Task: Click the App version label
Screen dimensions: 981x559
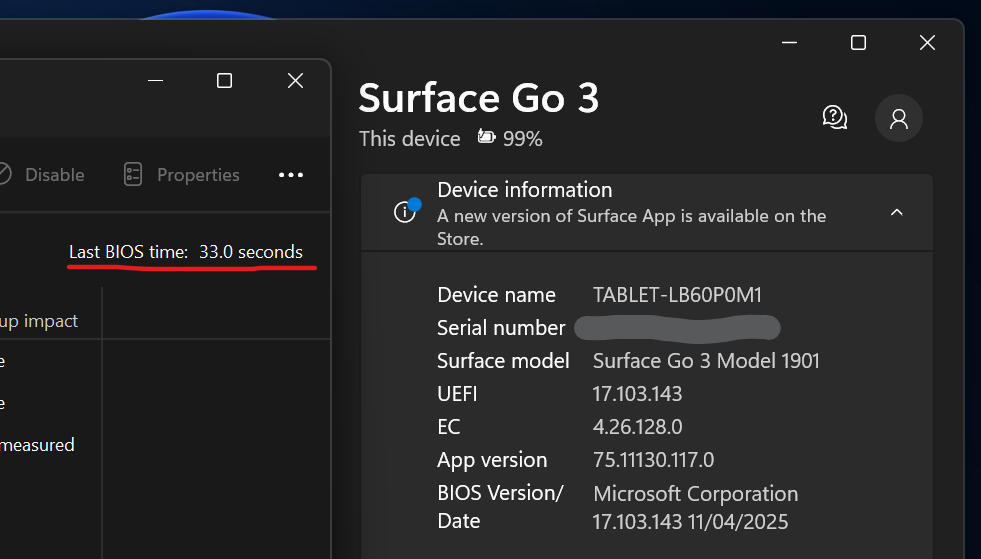Action: (x=492, y=460)
